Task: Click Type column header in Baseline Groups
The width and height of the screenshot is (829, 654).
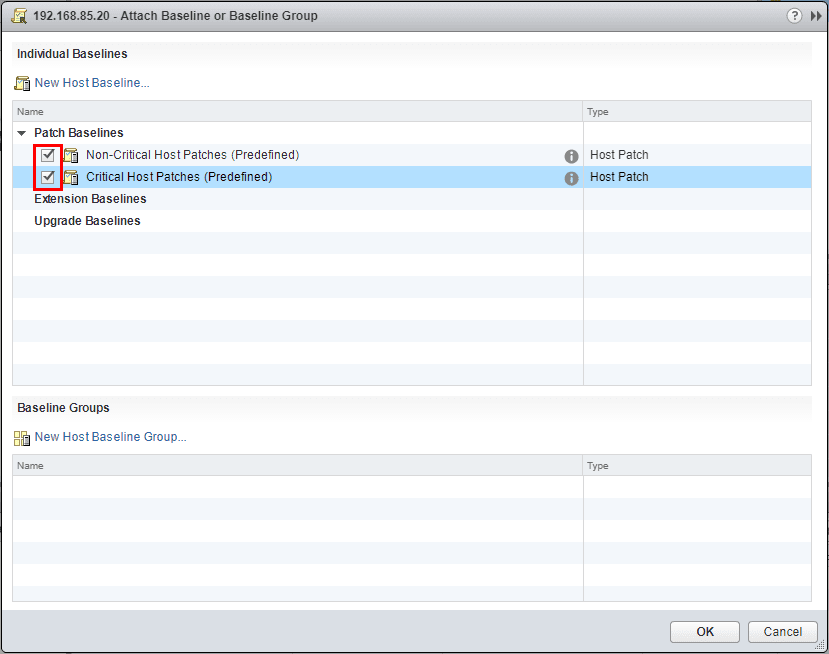Action: click(x=697, y=466)
